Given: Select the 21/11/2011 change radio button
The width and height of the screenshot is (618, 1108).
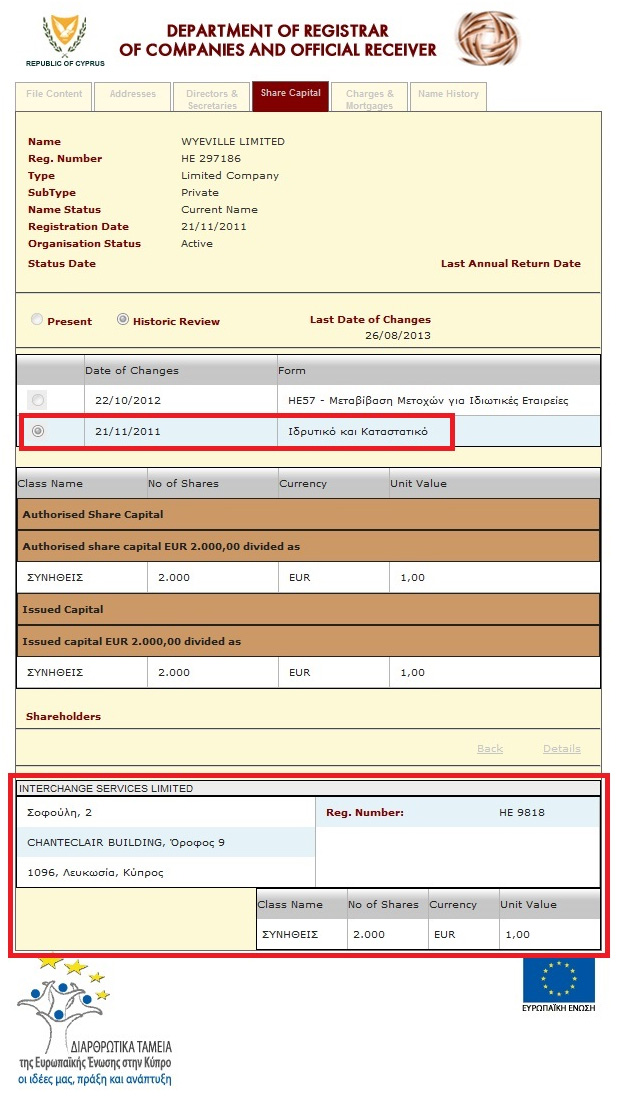Looking at the screenshot, I should coord(38,431).
